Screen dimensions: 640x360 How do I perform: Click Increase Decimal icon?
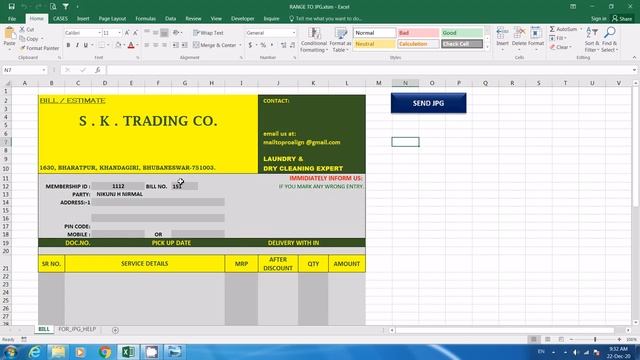point(284,45)
